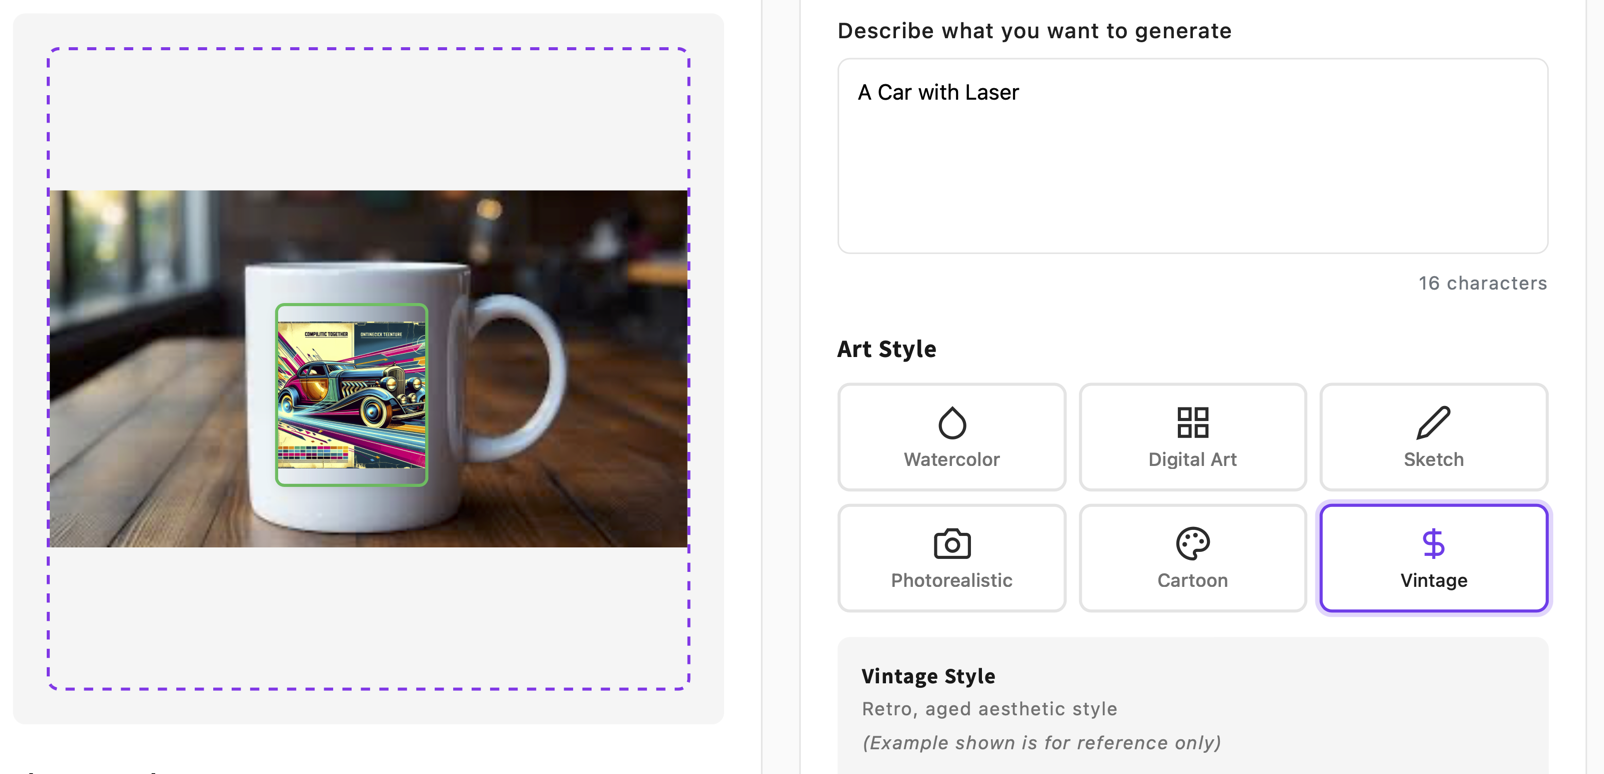Select the Photorealistic camera icon
The width and height of the screenshot is (1604, 774).
coord(951,543)
